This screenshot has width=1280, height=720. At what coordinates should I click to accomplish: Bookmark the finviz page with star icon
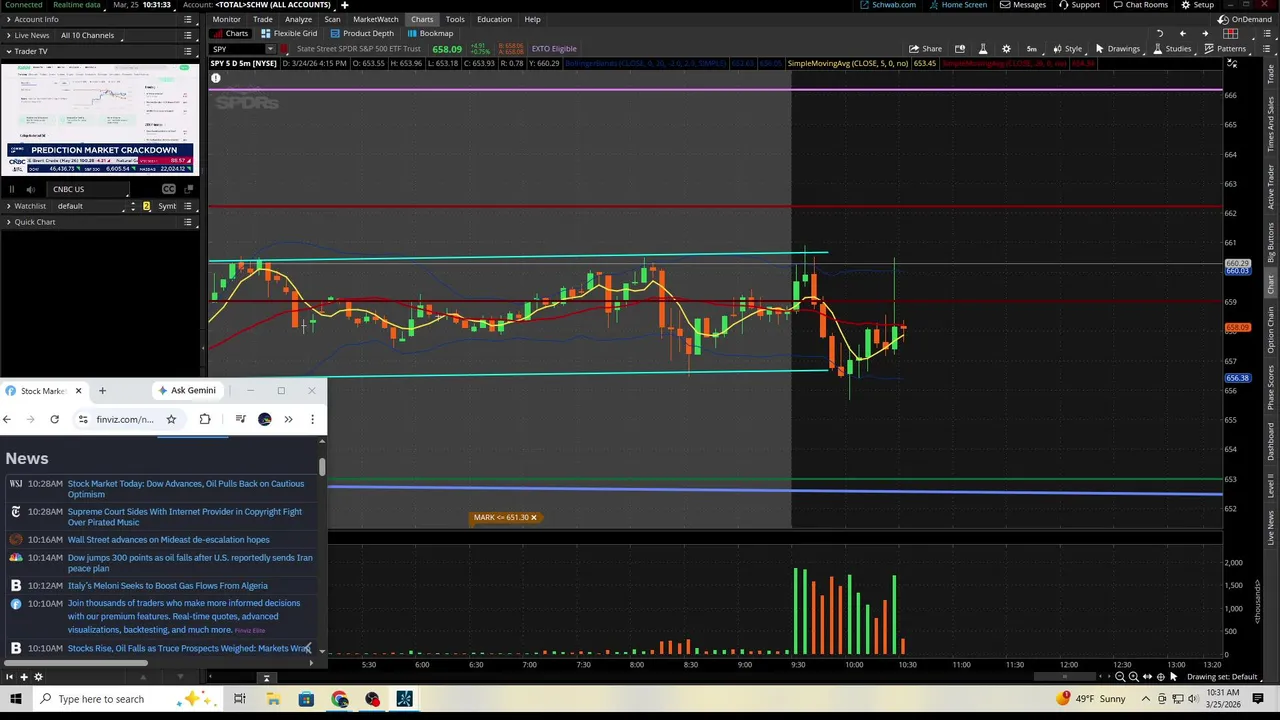point(171,419)
